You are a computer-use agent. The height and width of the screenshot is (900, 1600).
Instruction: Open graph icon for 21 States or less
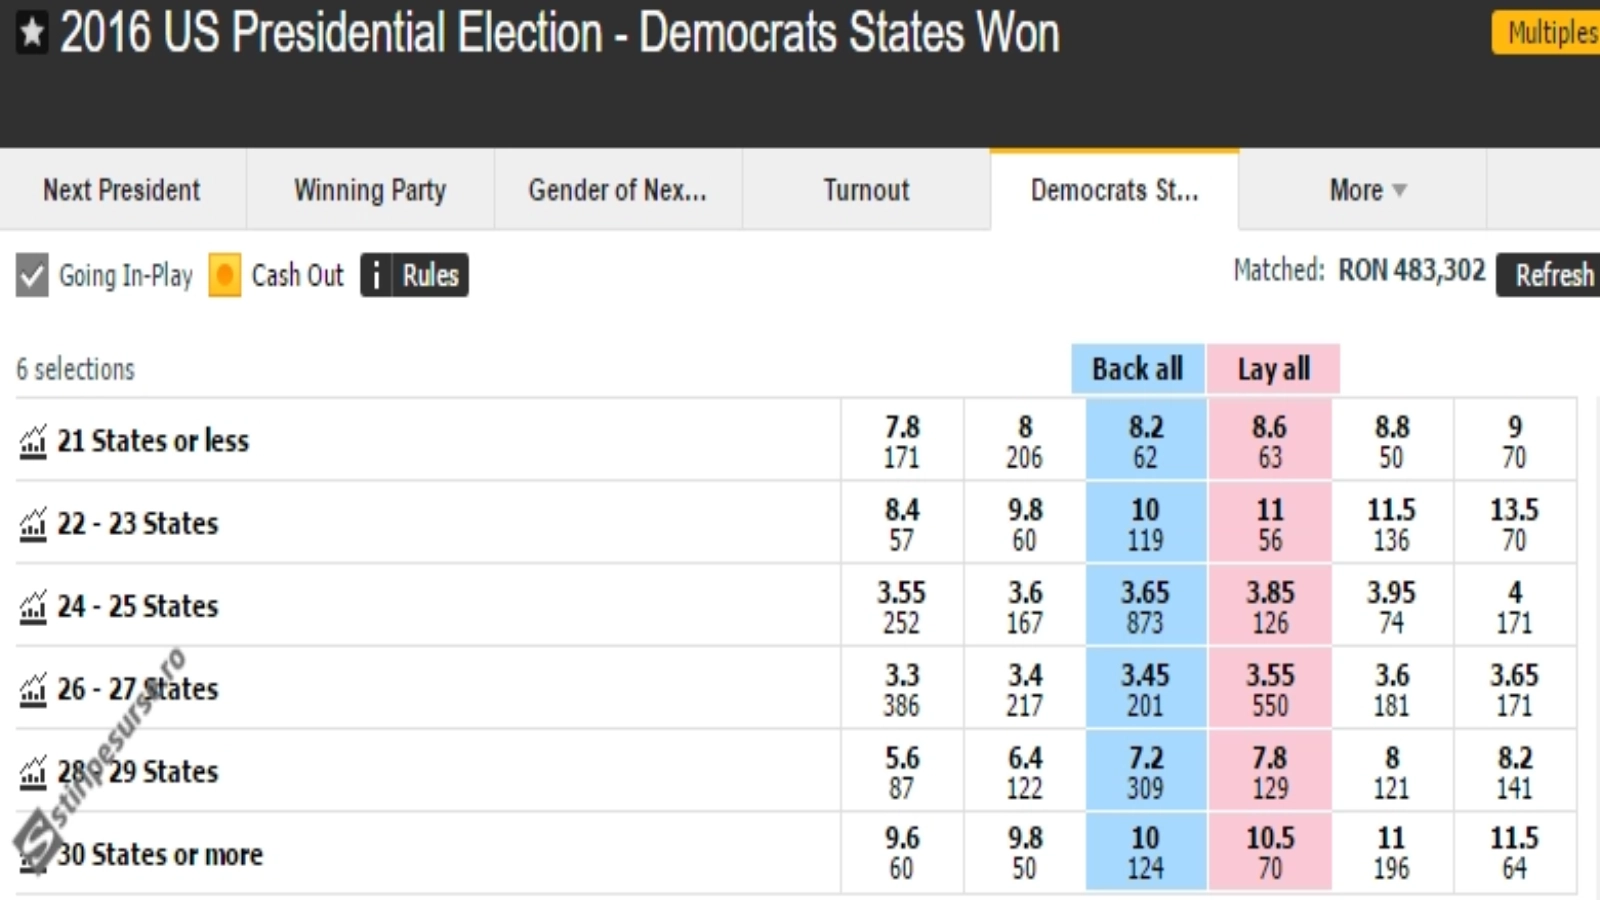[x=33, y=441]
